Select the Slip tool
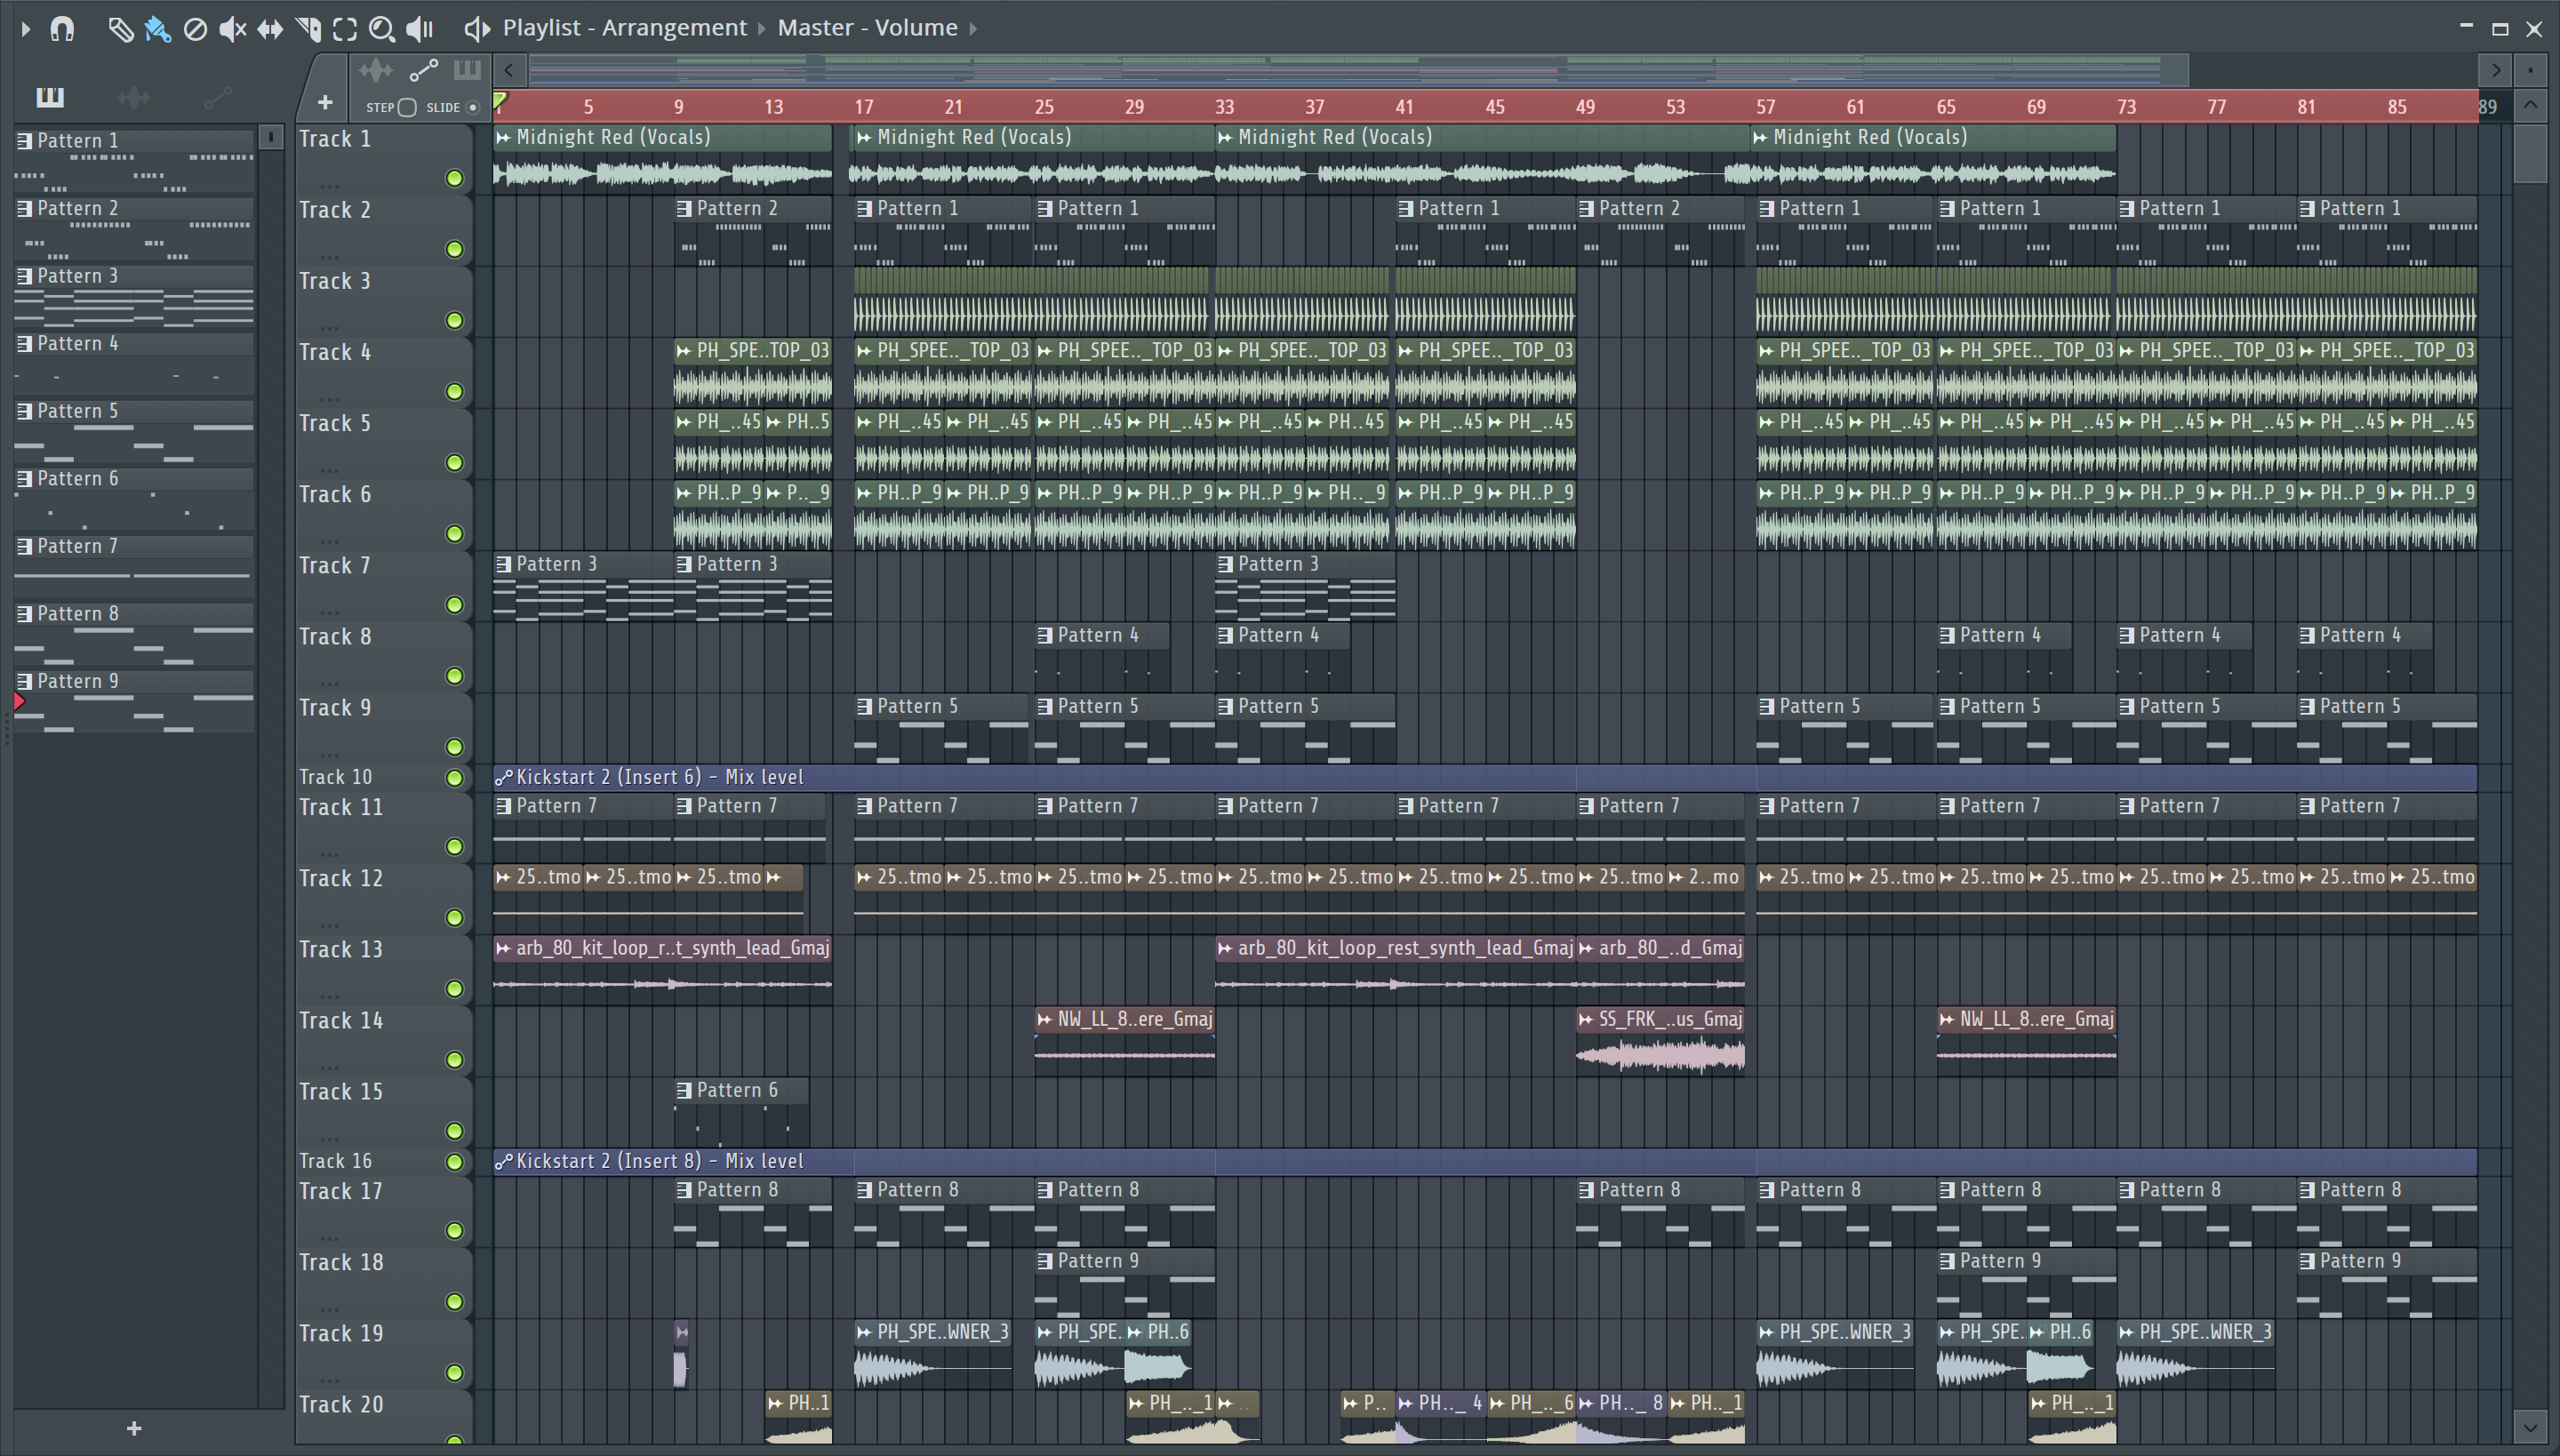 270,29
